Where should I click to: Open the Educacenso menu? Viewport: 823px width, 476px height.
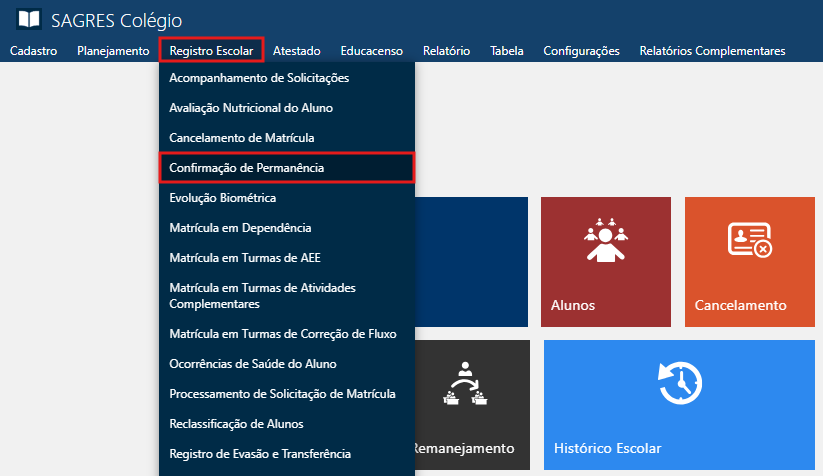click(371, 51)
